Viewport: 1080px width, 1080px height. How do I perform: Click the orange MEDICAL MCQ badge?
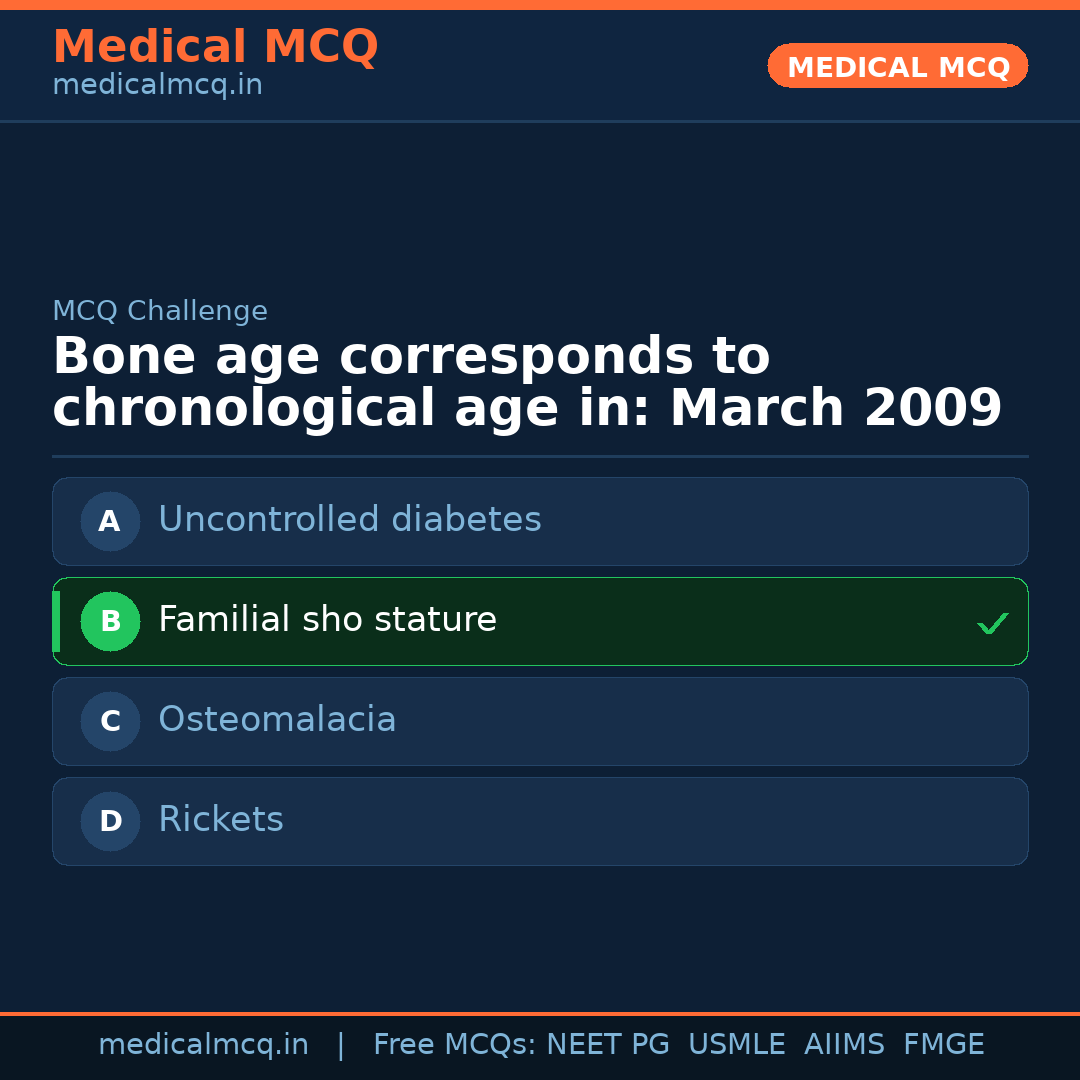898,66
